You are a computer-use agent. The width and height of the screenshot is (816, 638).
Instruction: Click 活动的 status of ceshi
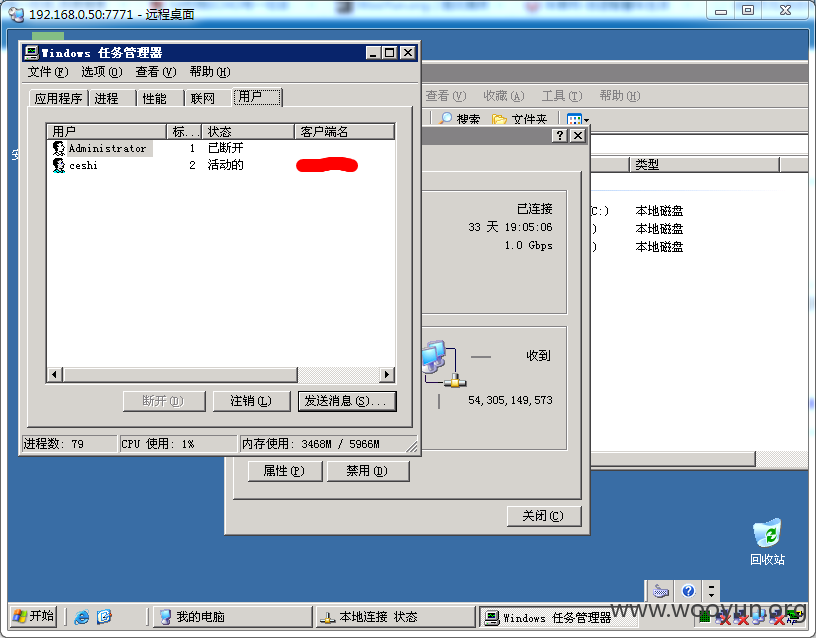[x=225, y=165]
